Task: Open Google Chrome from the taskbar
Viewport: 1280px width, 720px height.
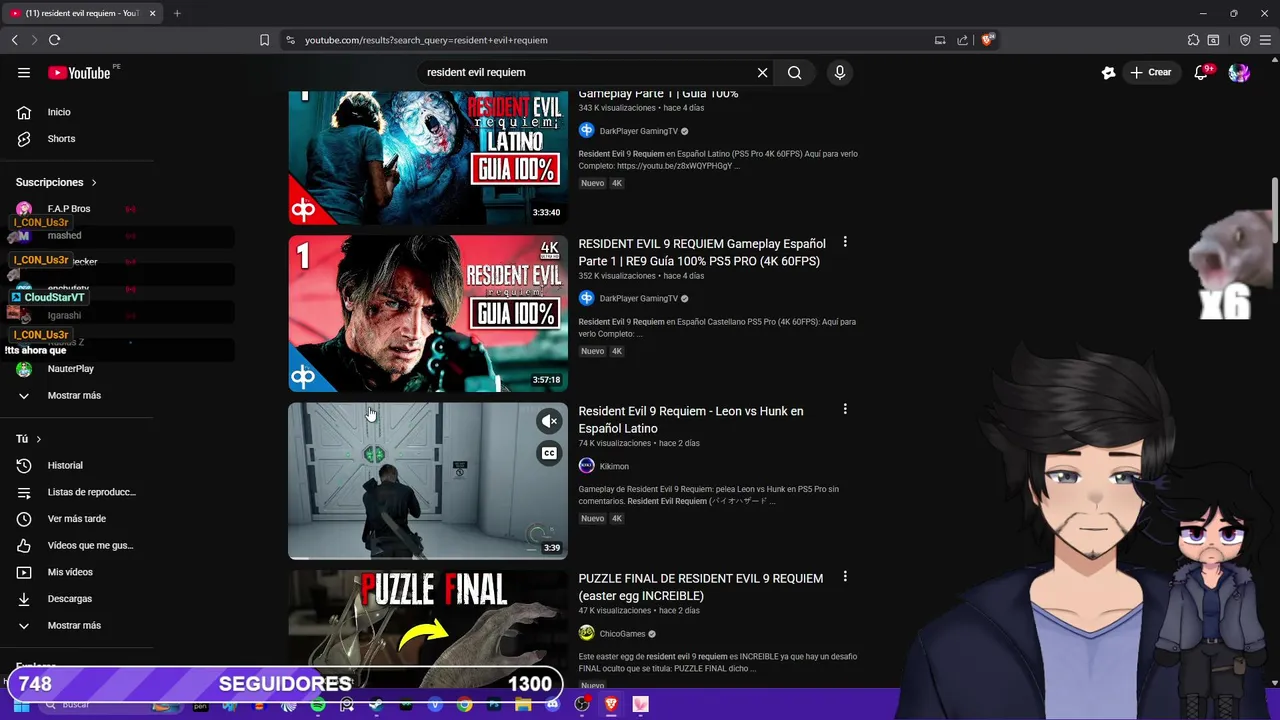Action: pyautogui.click(x=465, y=704)
